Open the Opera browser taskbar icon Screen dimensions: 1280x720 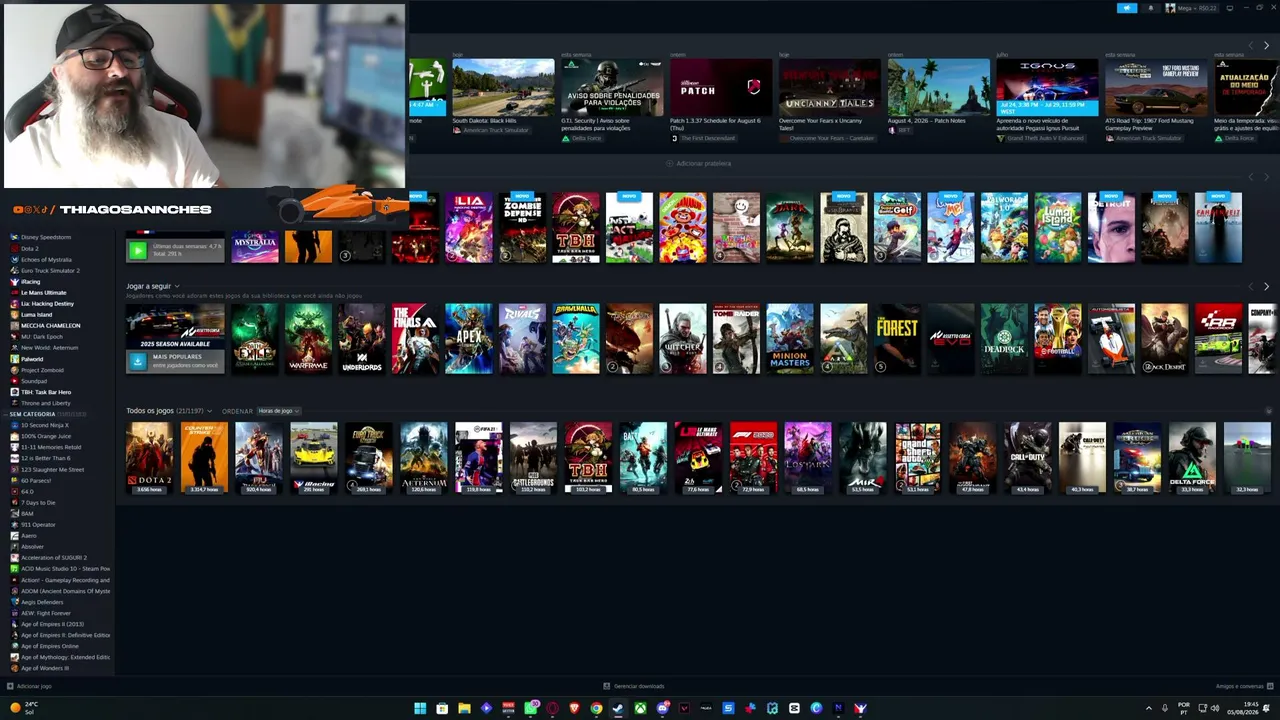tap(552, 708)
